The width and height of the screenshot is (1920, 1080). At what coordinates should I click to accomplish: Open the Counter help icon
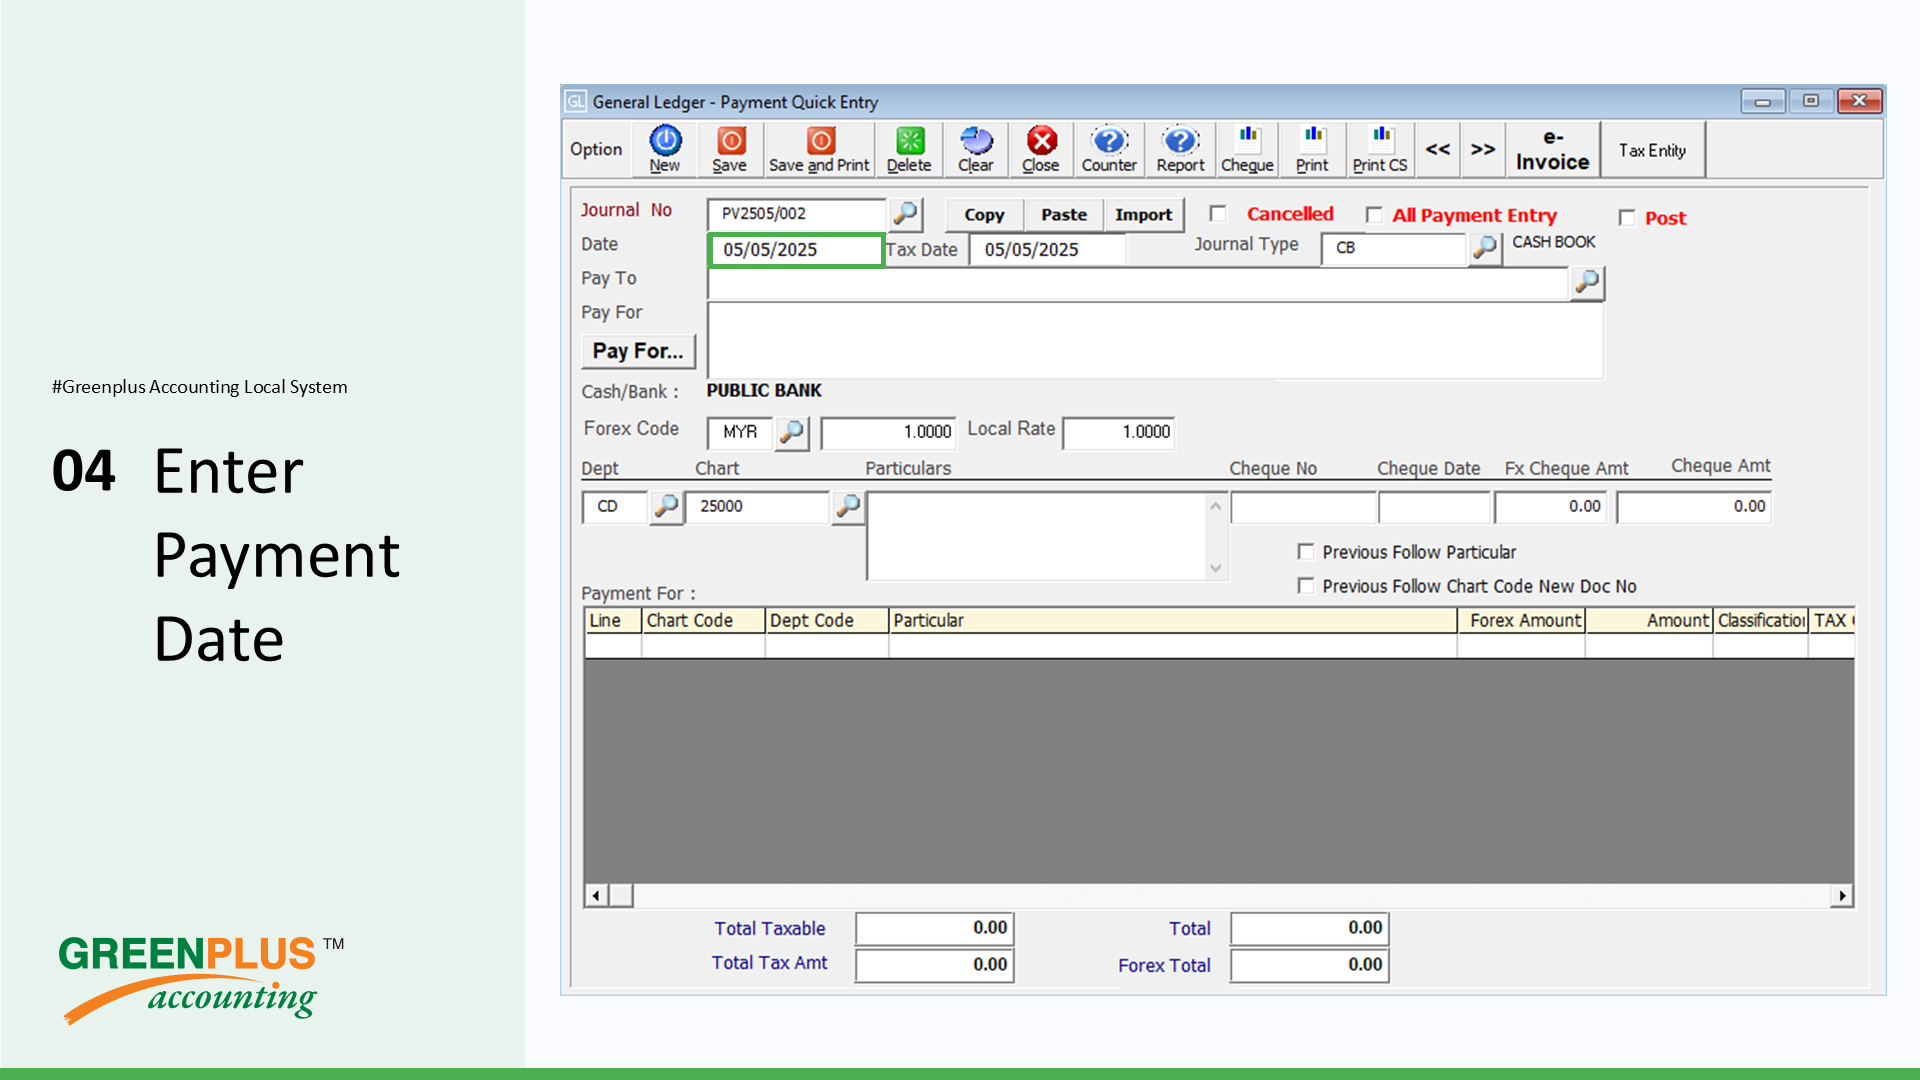pyautogui.click(x=1109, y=150)
